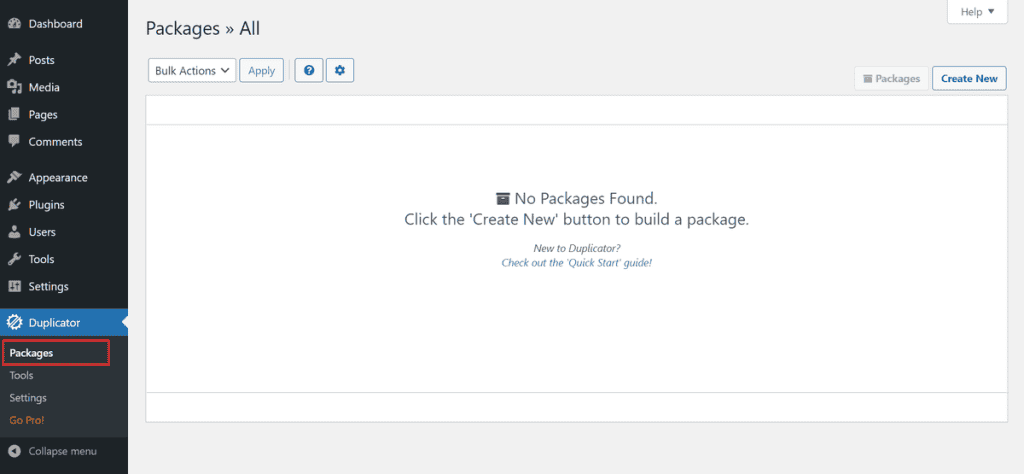The width and height of the screenshot is (1024, 474).
Task: Click Collapse menu text
Action: [x=63, y=451]
